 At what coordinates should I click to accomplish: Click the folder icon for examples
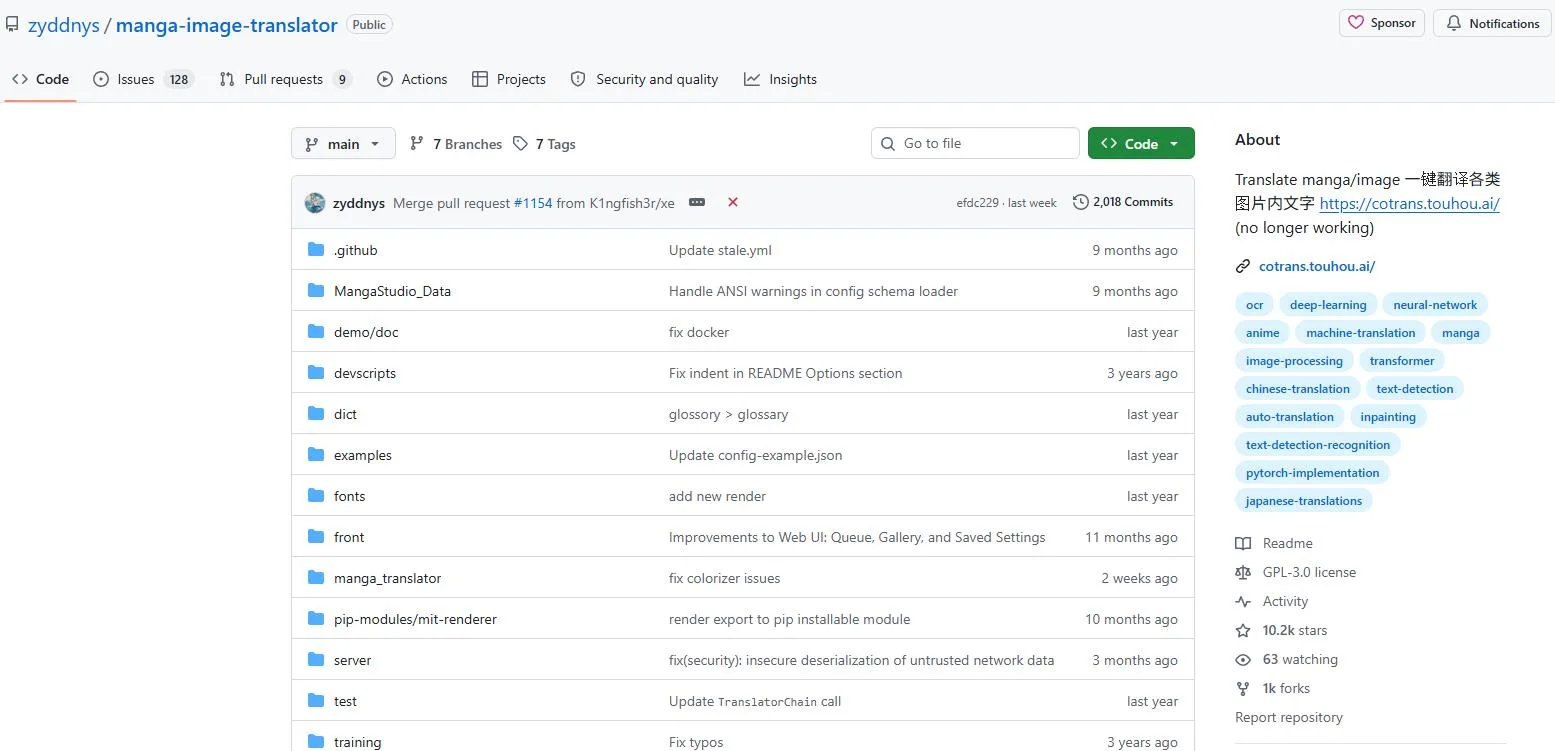tap(316, 455)
